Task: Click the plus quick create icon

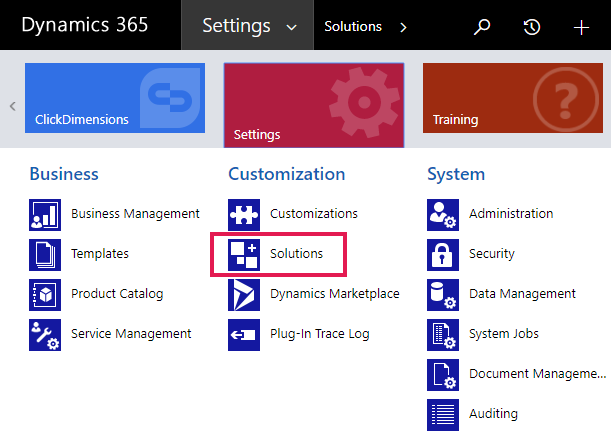Action: 581,27
